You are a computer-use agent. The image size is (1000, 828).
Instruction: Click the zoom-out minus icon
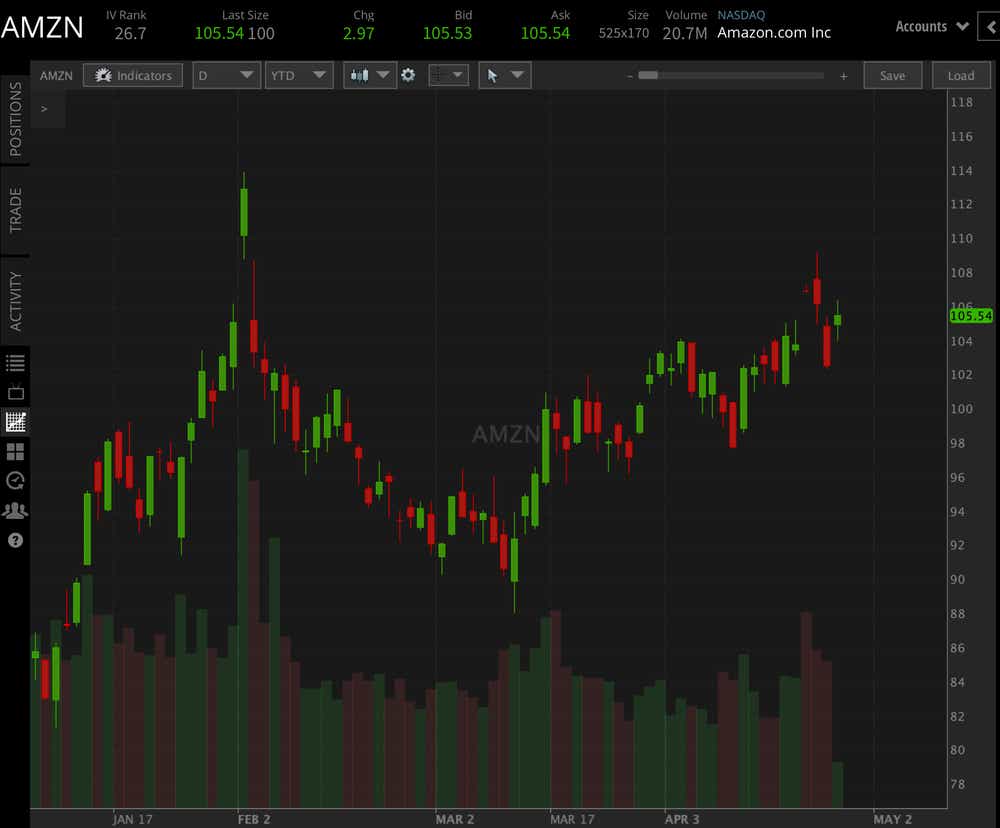pos(630,76)
